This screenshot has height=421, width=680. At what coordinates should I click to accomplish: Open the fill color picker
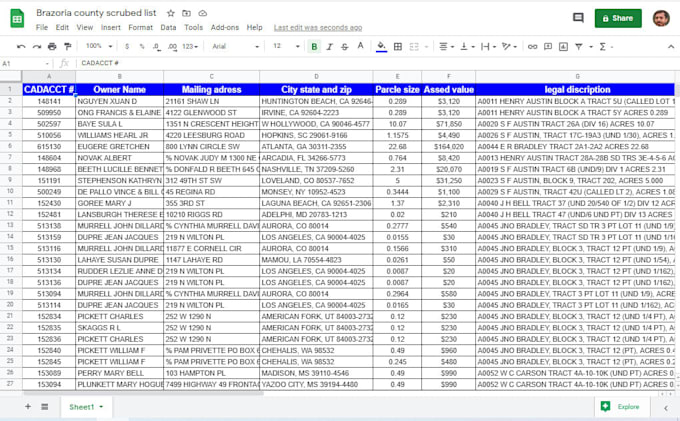pos(381,46)
